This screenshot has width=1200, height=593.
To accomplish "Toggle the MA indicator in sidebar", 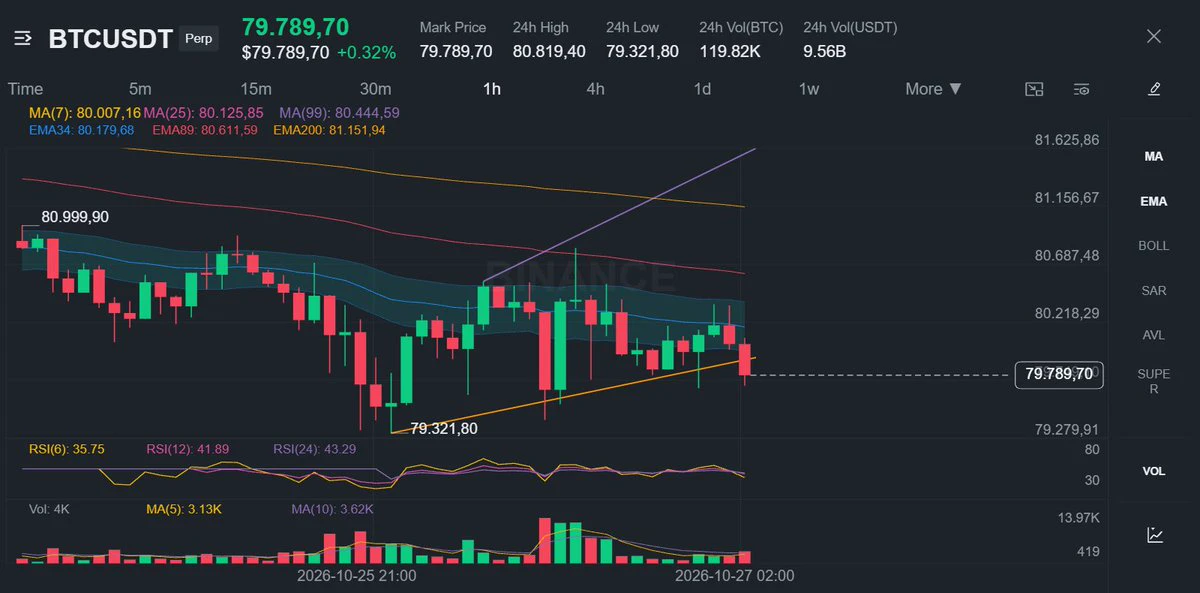I will pos(1154,157).
